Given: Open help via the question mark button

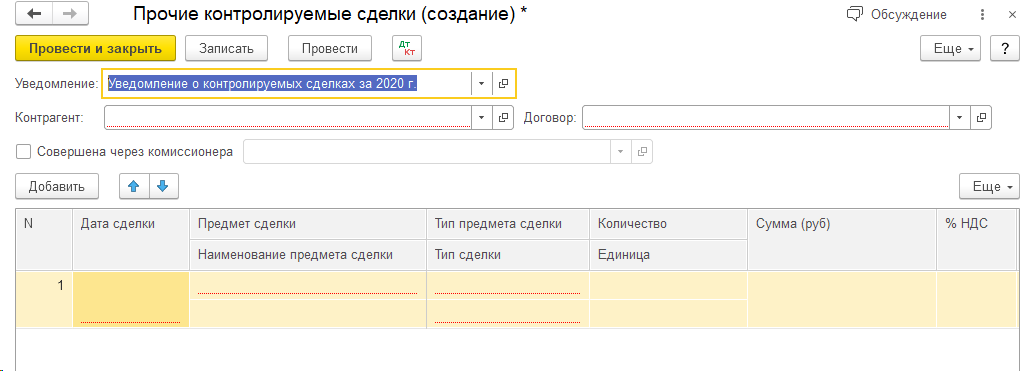Looking at the screenshot, I should pyautogui.click(x=1004, y=49).
